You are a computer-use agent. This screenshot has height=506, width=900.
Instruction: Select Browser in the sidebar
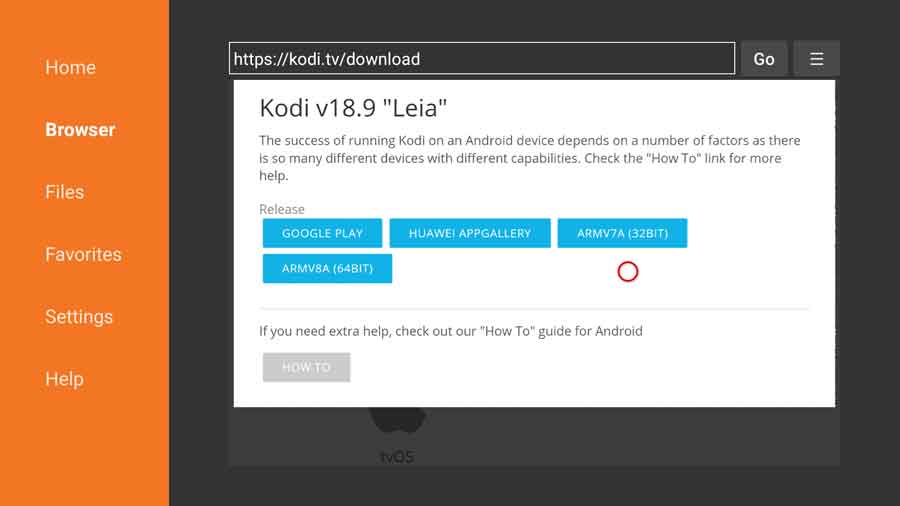pyautogui.click(x=80, y=130)
